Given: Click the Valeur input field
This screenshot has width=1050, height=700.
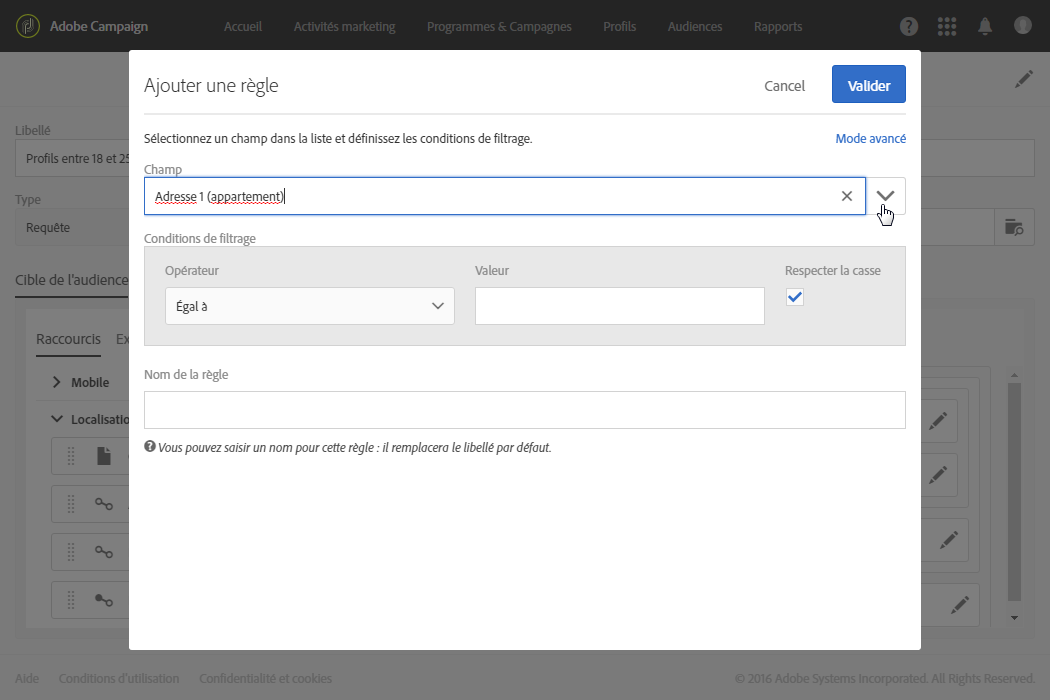Looking at the screenshot, I should (619, 306).
